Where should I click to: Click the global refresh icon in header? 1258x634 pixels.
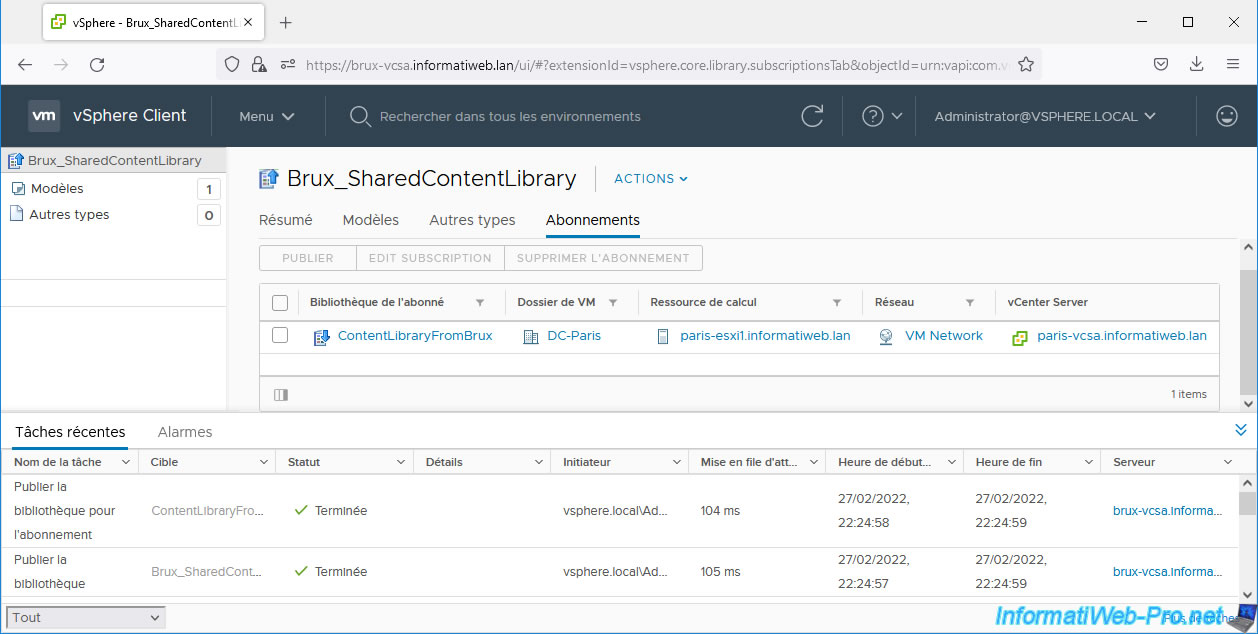[x=813, y=116]
